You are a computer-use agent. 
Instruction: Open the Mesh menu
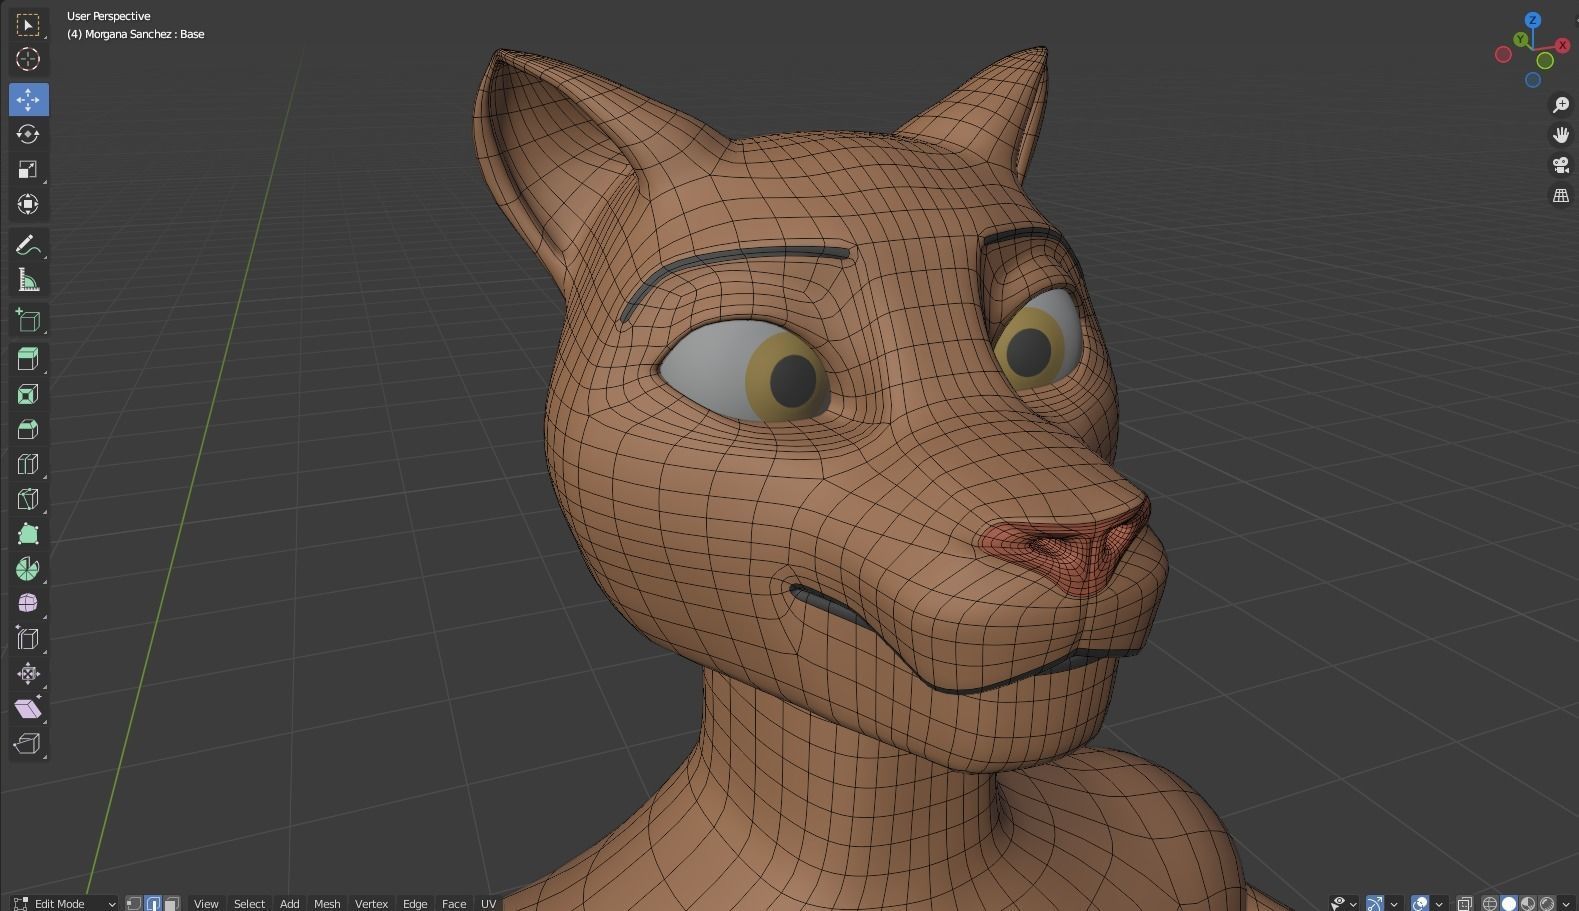point(327,903)
